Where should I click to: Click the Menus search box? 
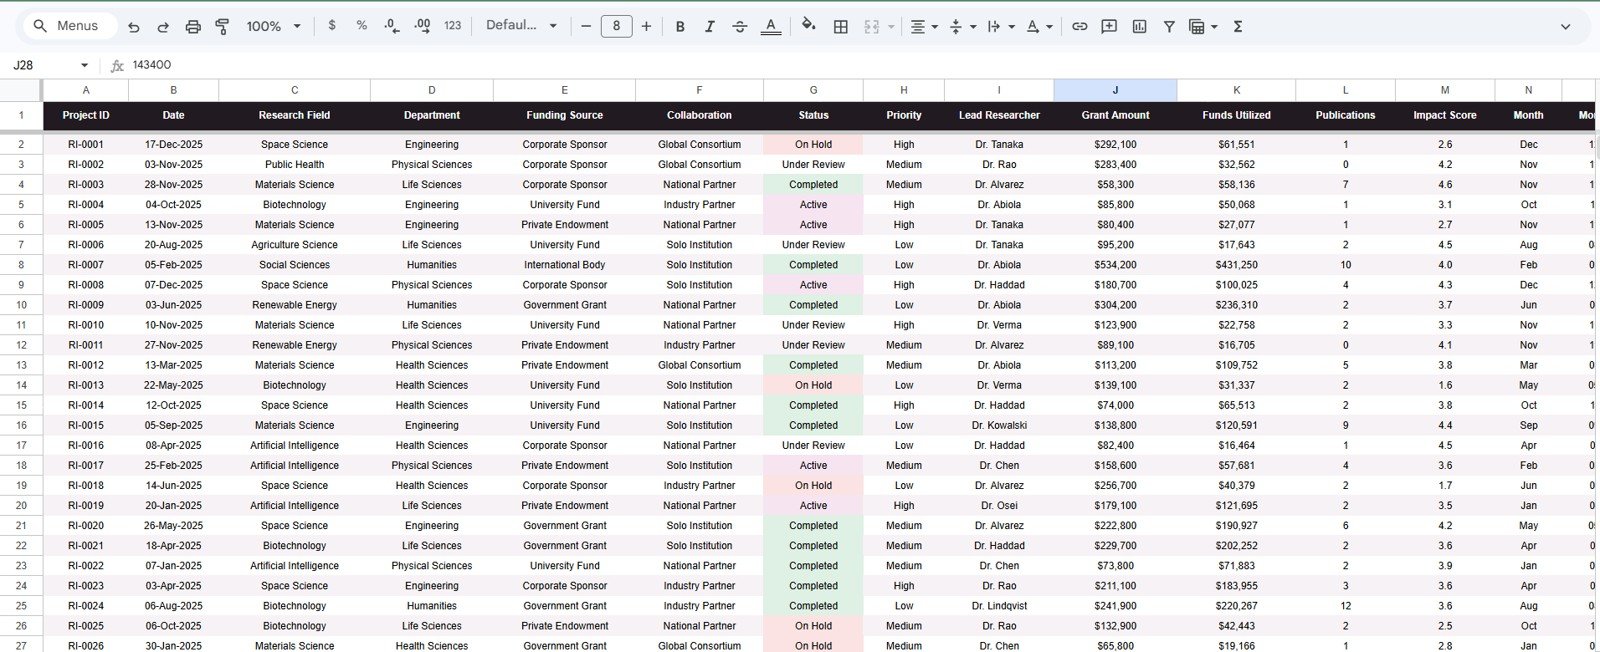point(68,26)
